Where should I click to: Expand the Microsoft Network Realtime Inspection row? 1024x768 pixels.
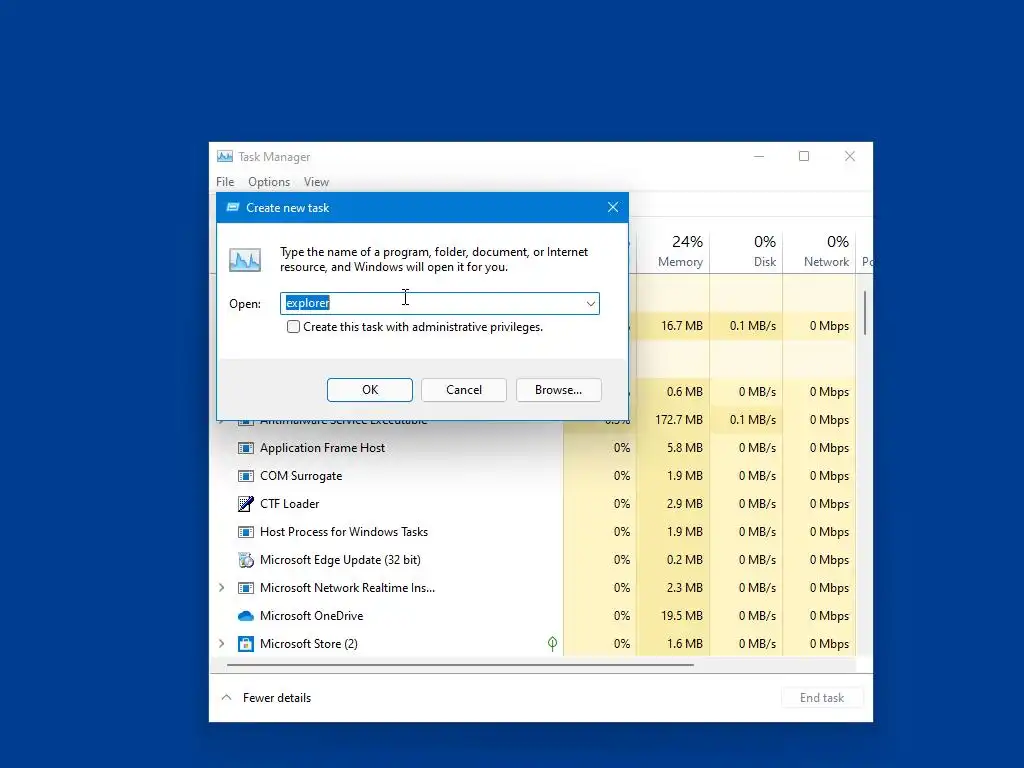(x=221, y=588)
